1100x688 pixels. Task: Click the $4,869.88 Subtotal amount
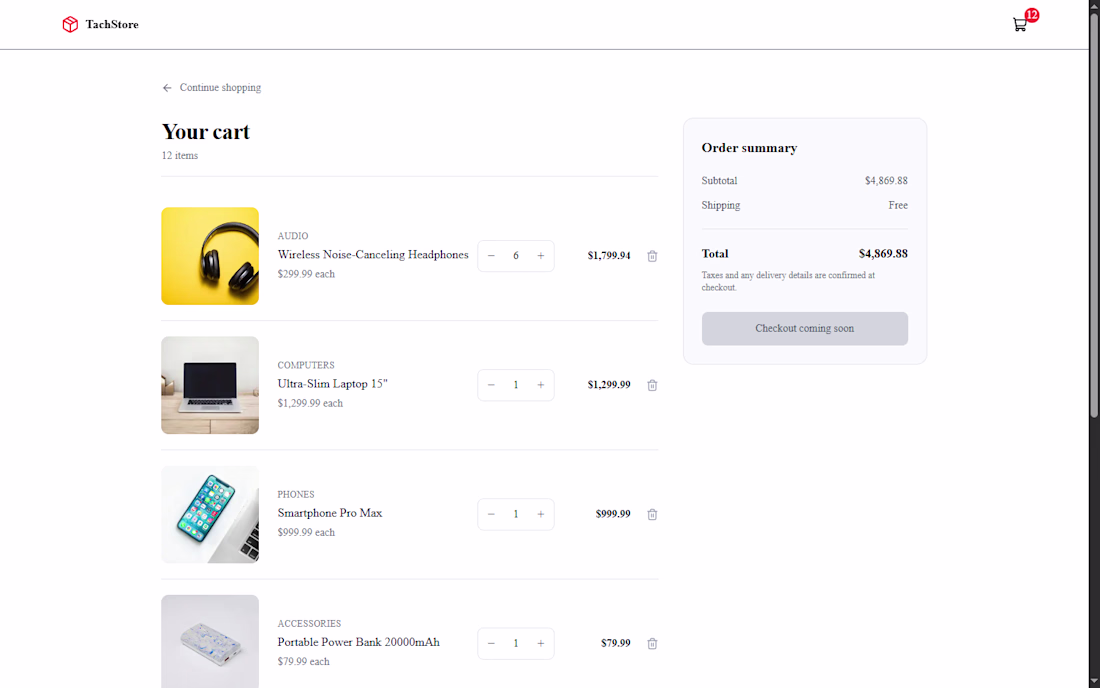pyautogui.click(x=886, y=180)
